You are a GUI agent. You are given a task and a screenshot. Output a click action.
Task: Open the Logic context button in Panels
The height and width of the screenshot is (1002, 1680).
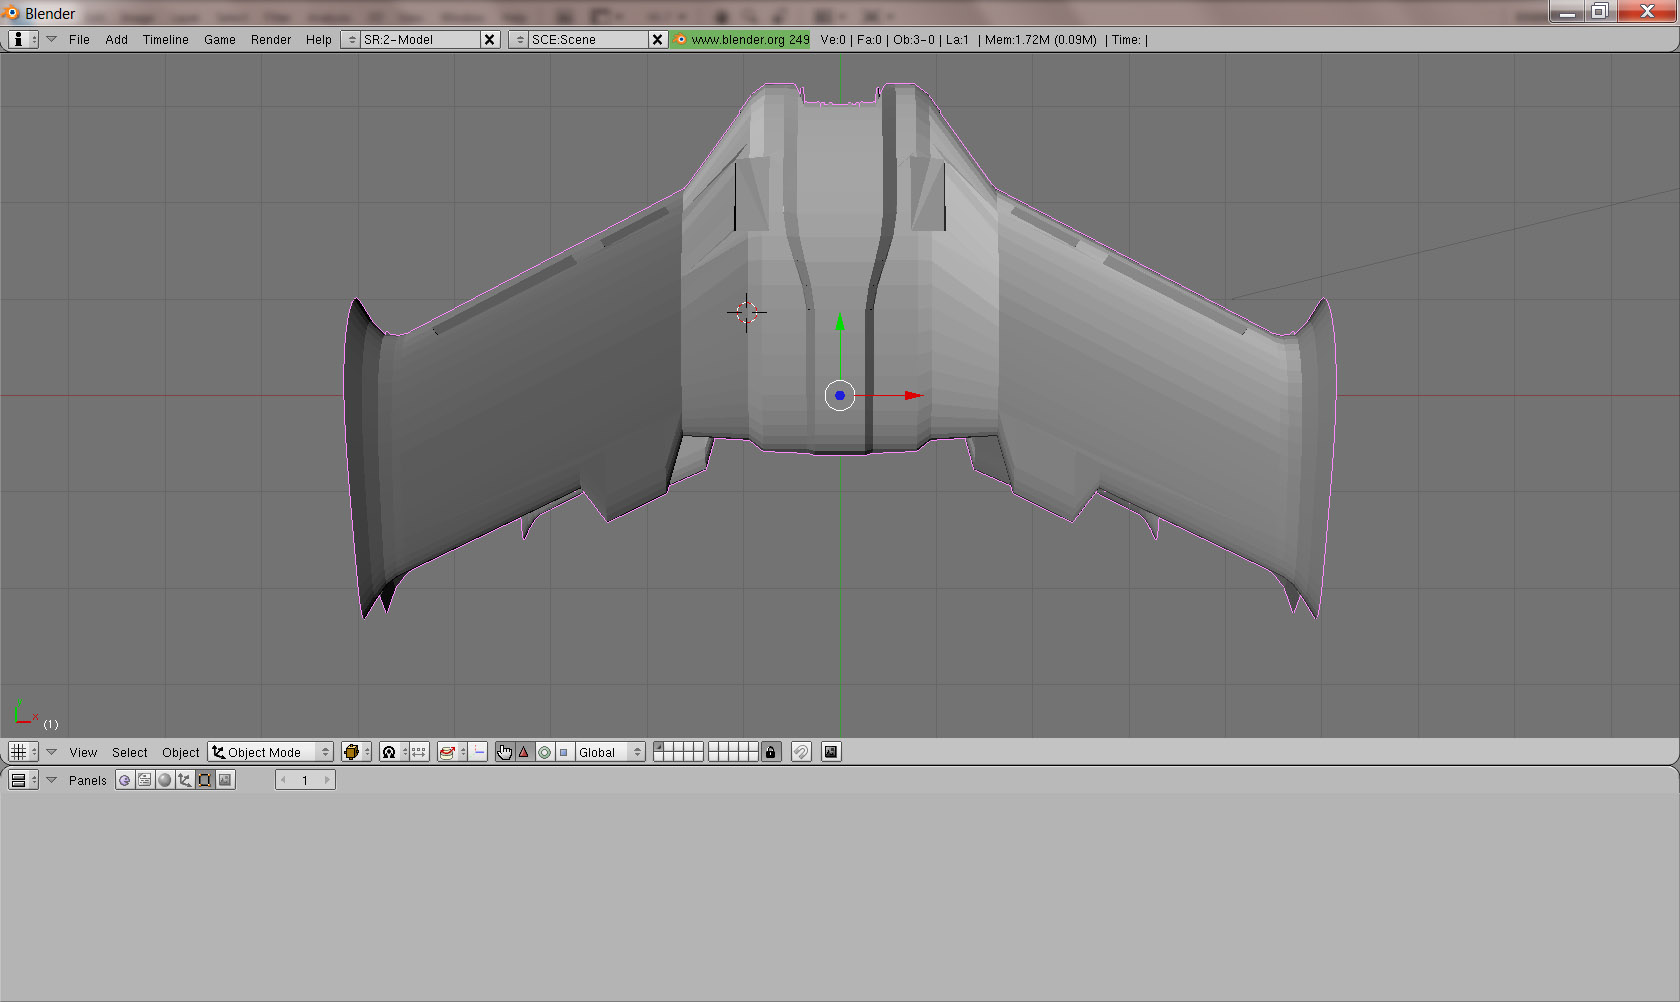pos(124,780)
